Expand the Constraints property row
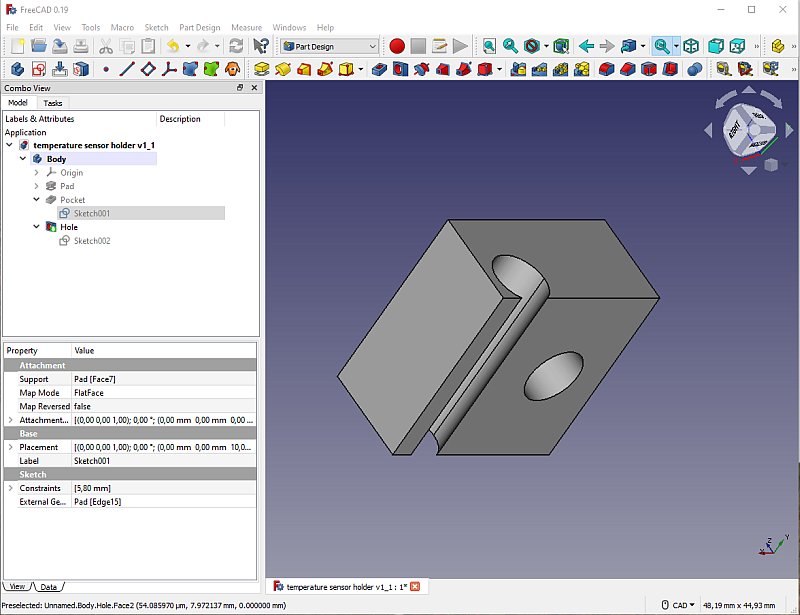The height and width of the screenshot is (615, 800). pos(10,488)
